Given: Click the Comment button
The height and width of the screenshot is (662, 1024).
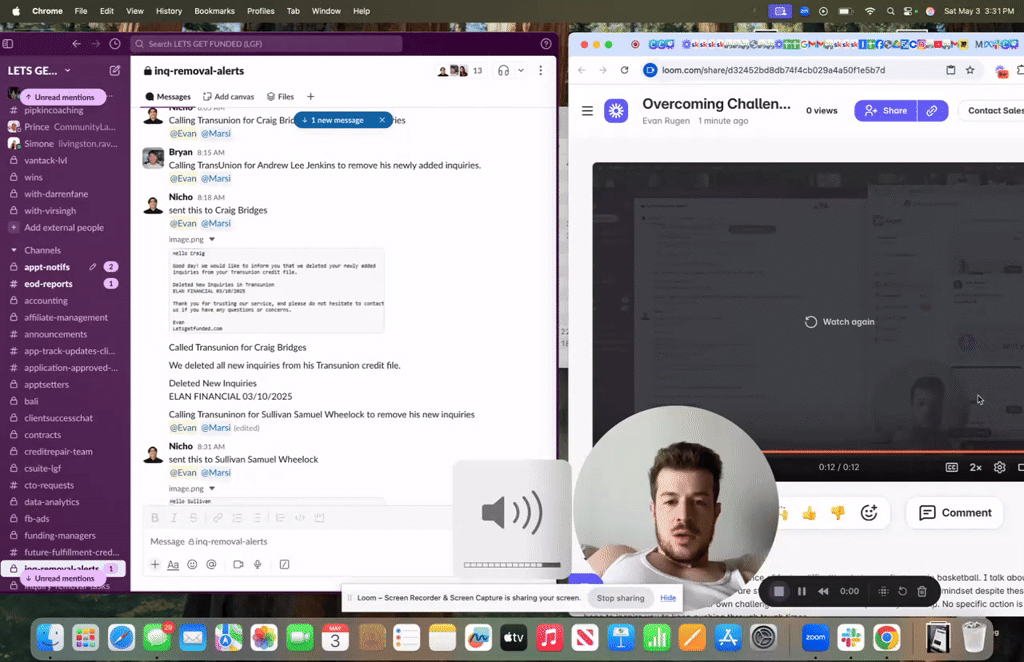Looking at the screenshot, I should [955, 513].
